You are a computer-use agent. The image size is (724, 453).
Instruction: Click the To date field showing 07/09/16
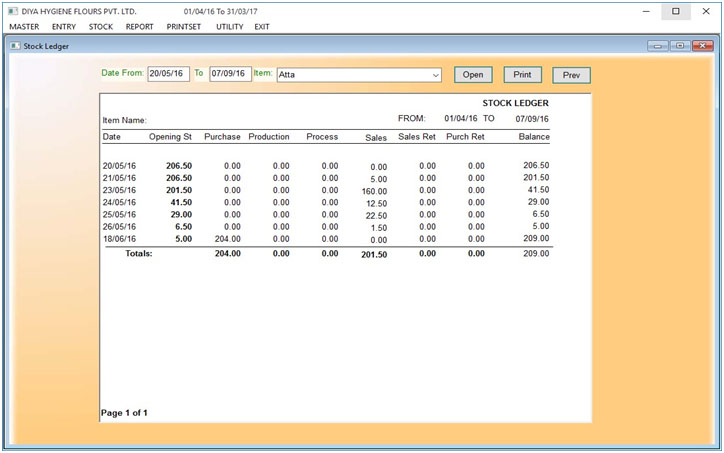(230, 74)
